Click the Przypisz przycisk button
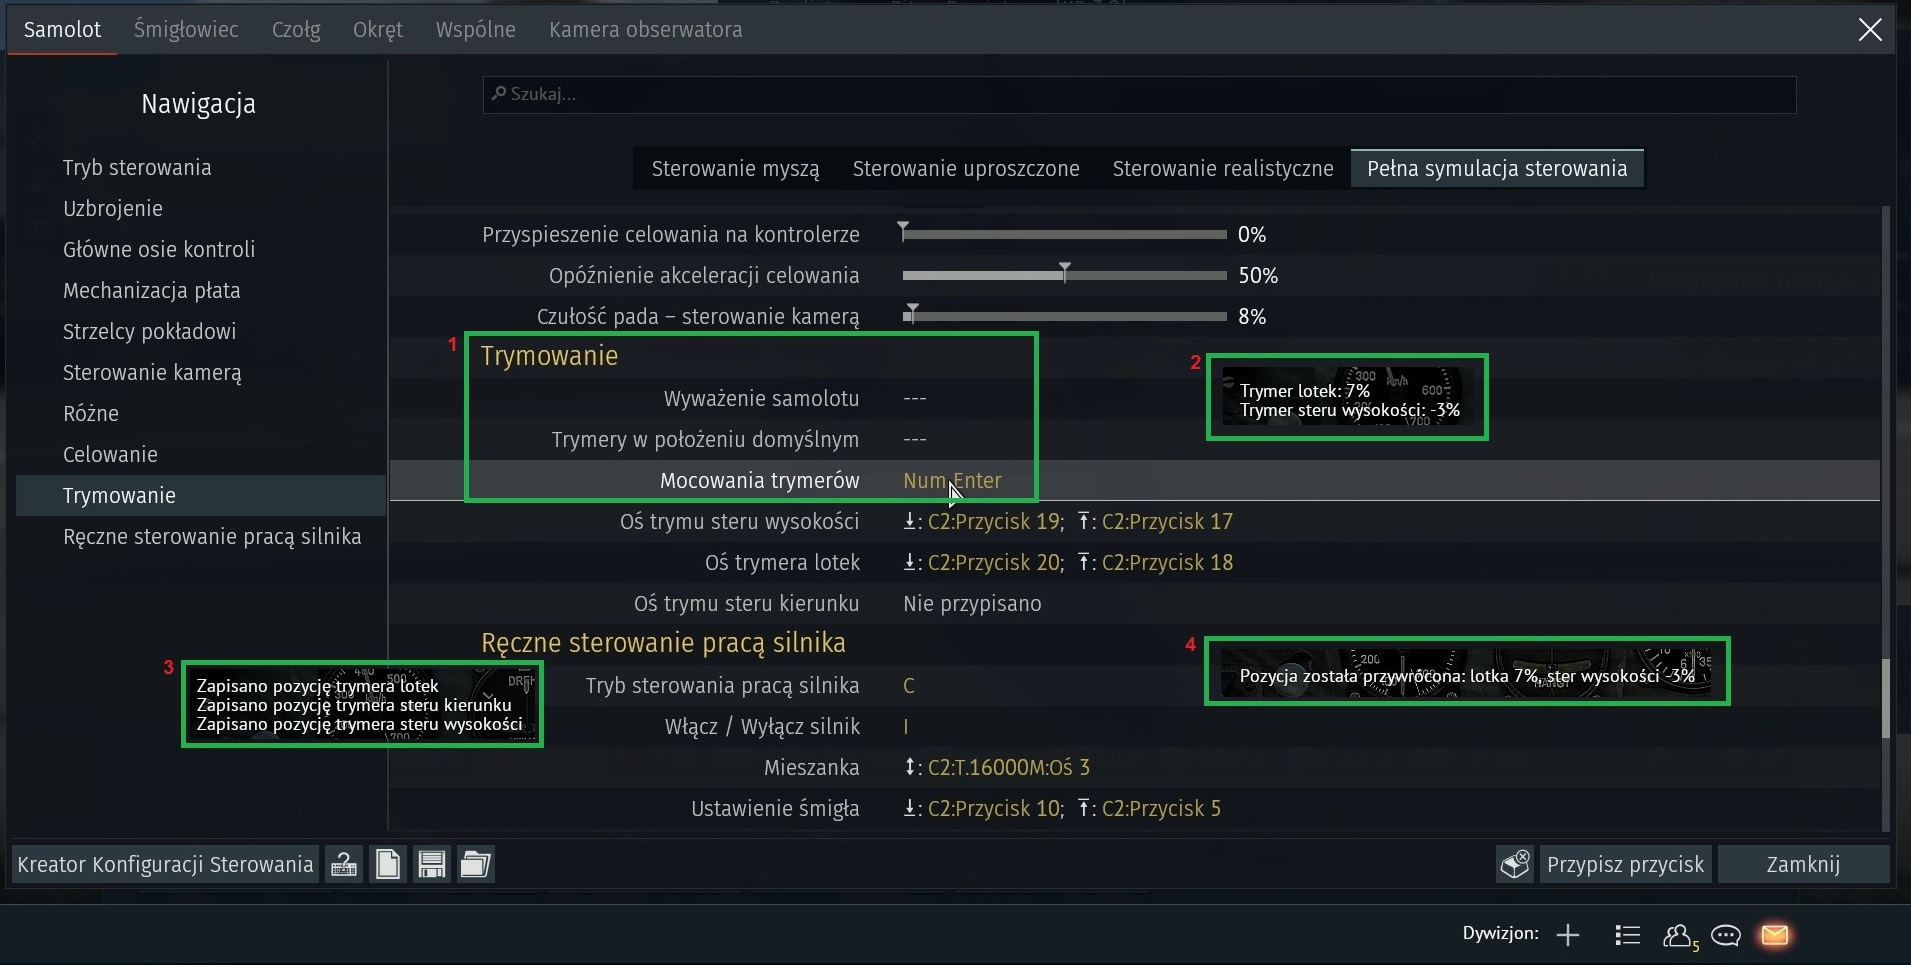This screenshot has width=1911, height=965. (x=1624, y=864)
